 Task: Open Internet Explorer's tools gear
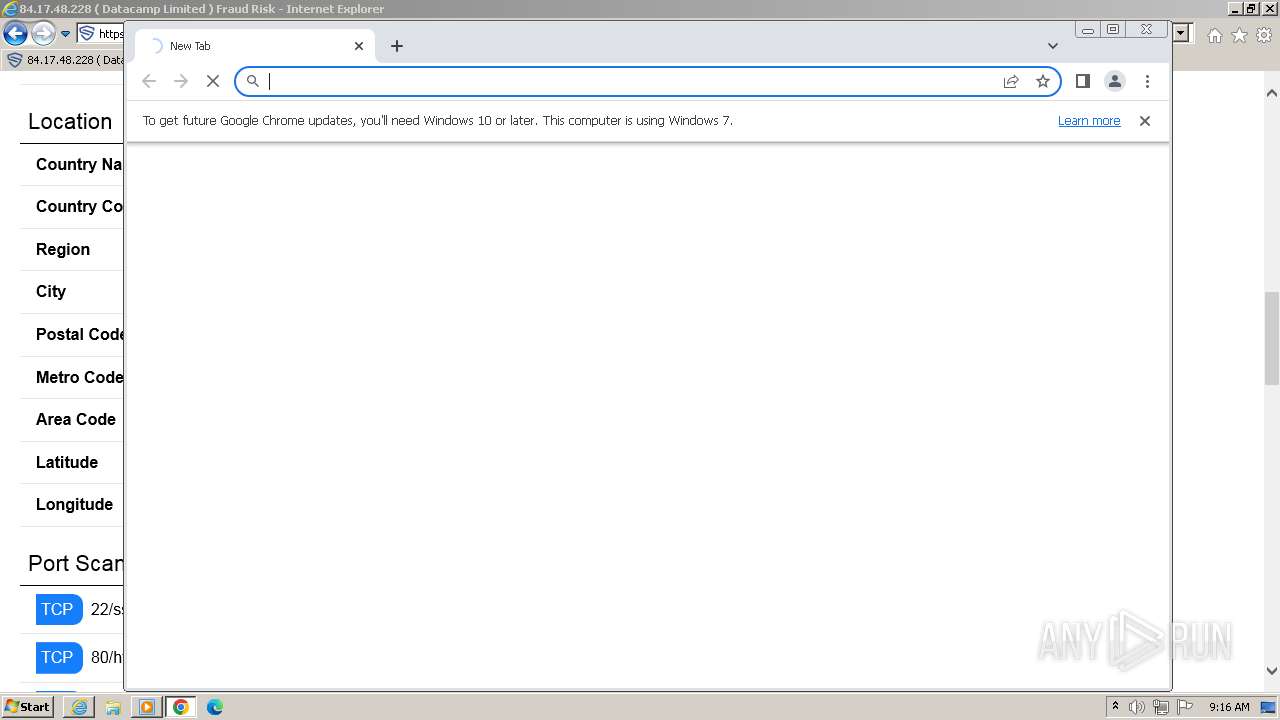click(x=1264, y=35)
